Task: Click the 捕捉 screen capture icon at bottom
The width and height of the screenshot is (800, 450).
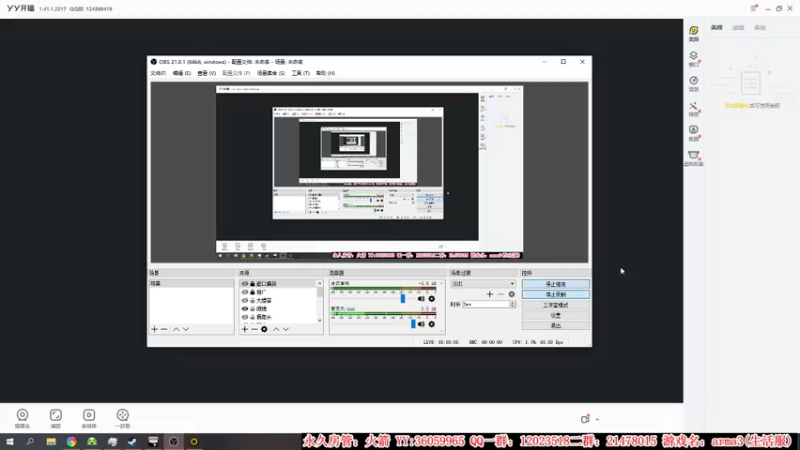Action: tap(56, 418)
